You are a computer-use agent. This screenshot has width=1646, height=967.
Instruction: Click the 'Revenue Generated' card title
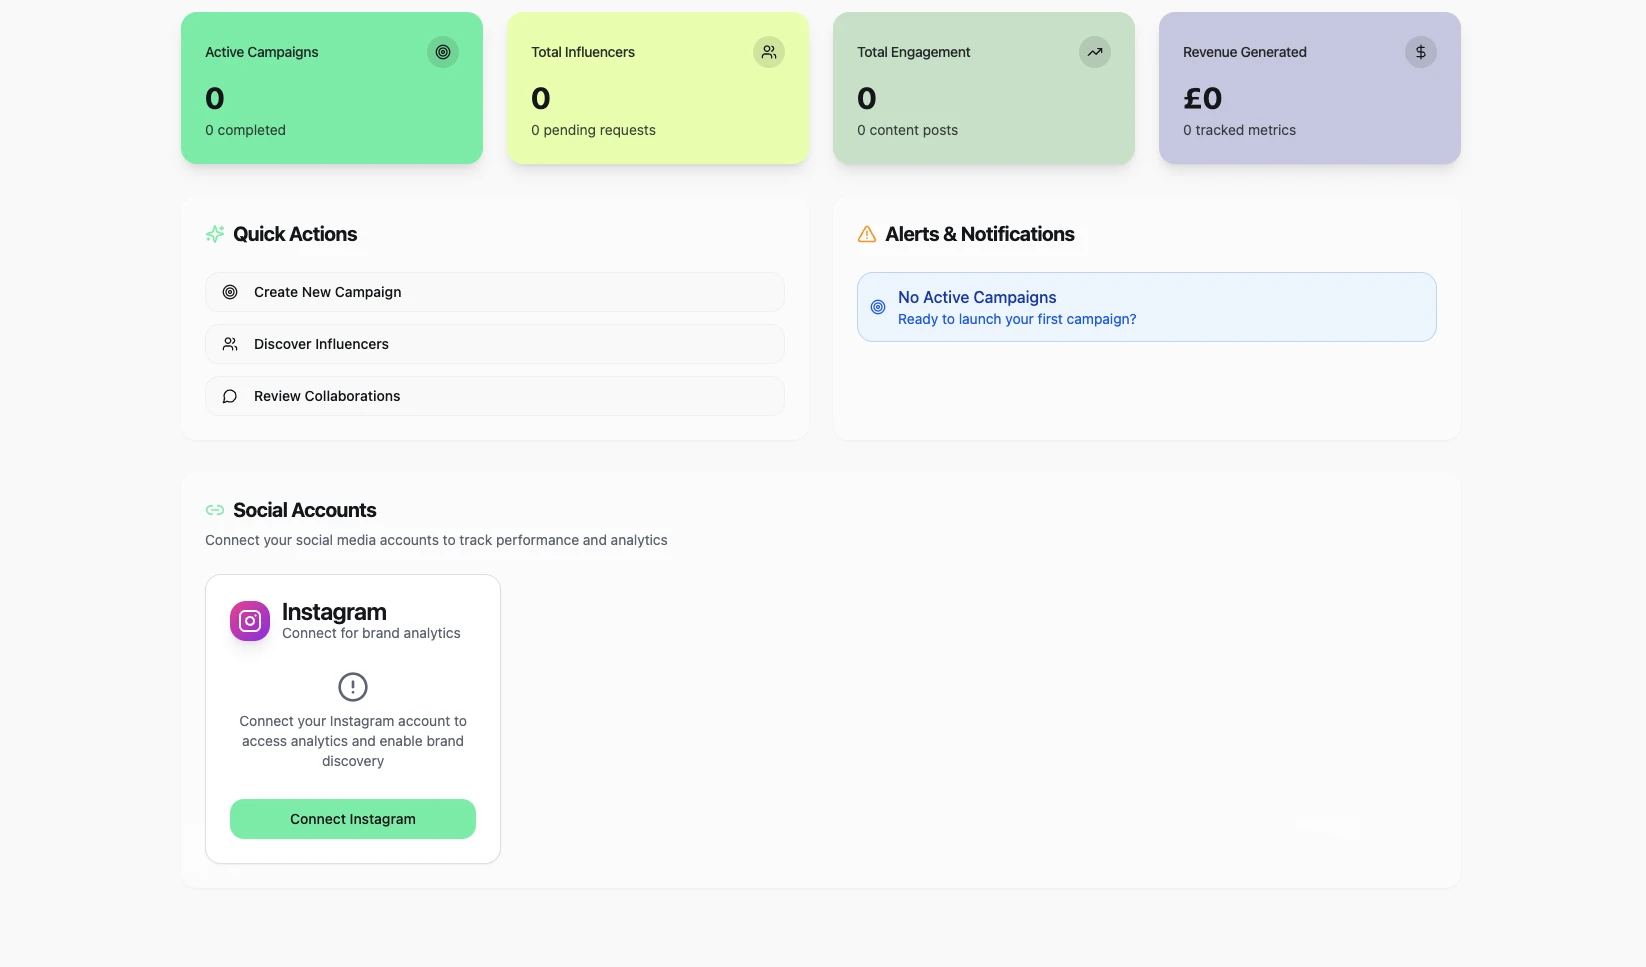coord(1245,52)
